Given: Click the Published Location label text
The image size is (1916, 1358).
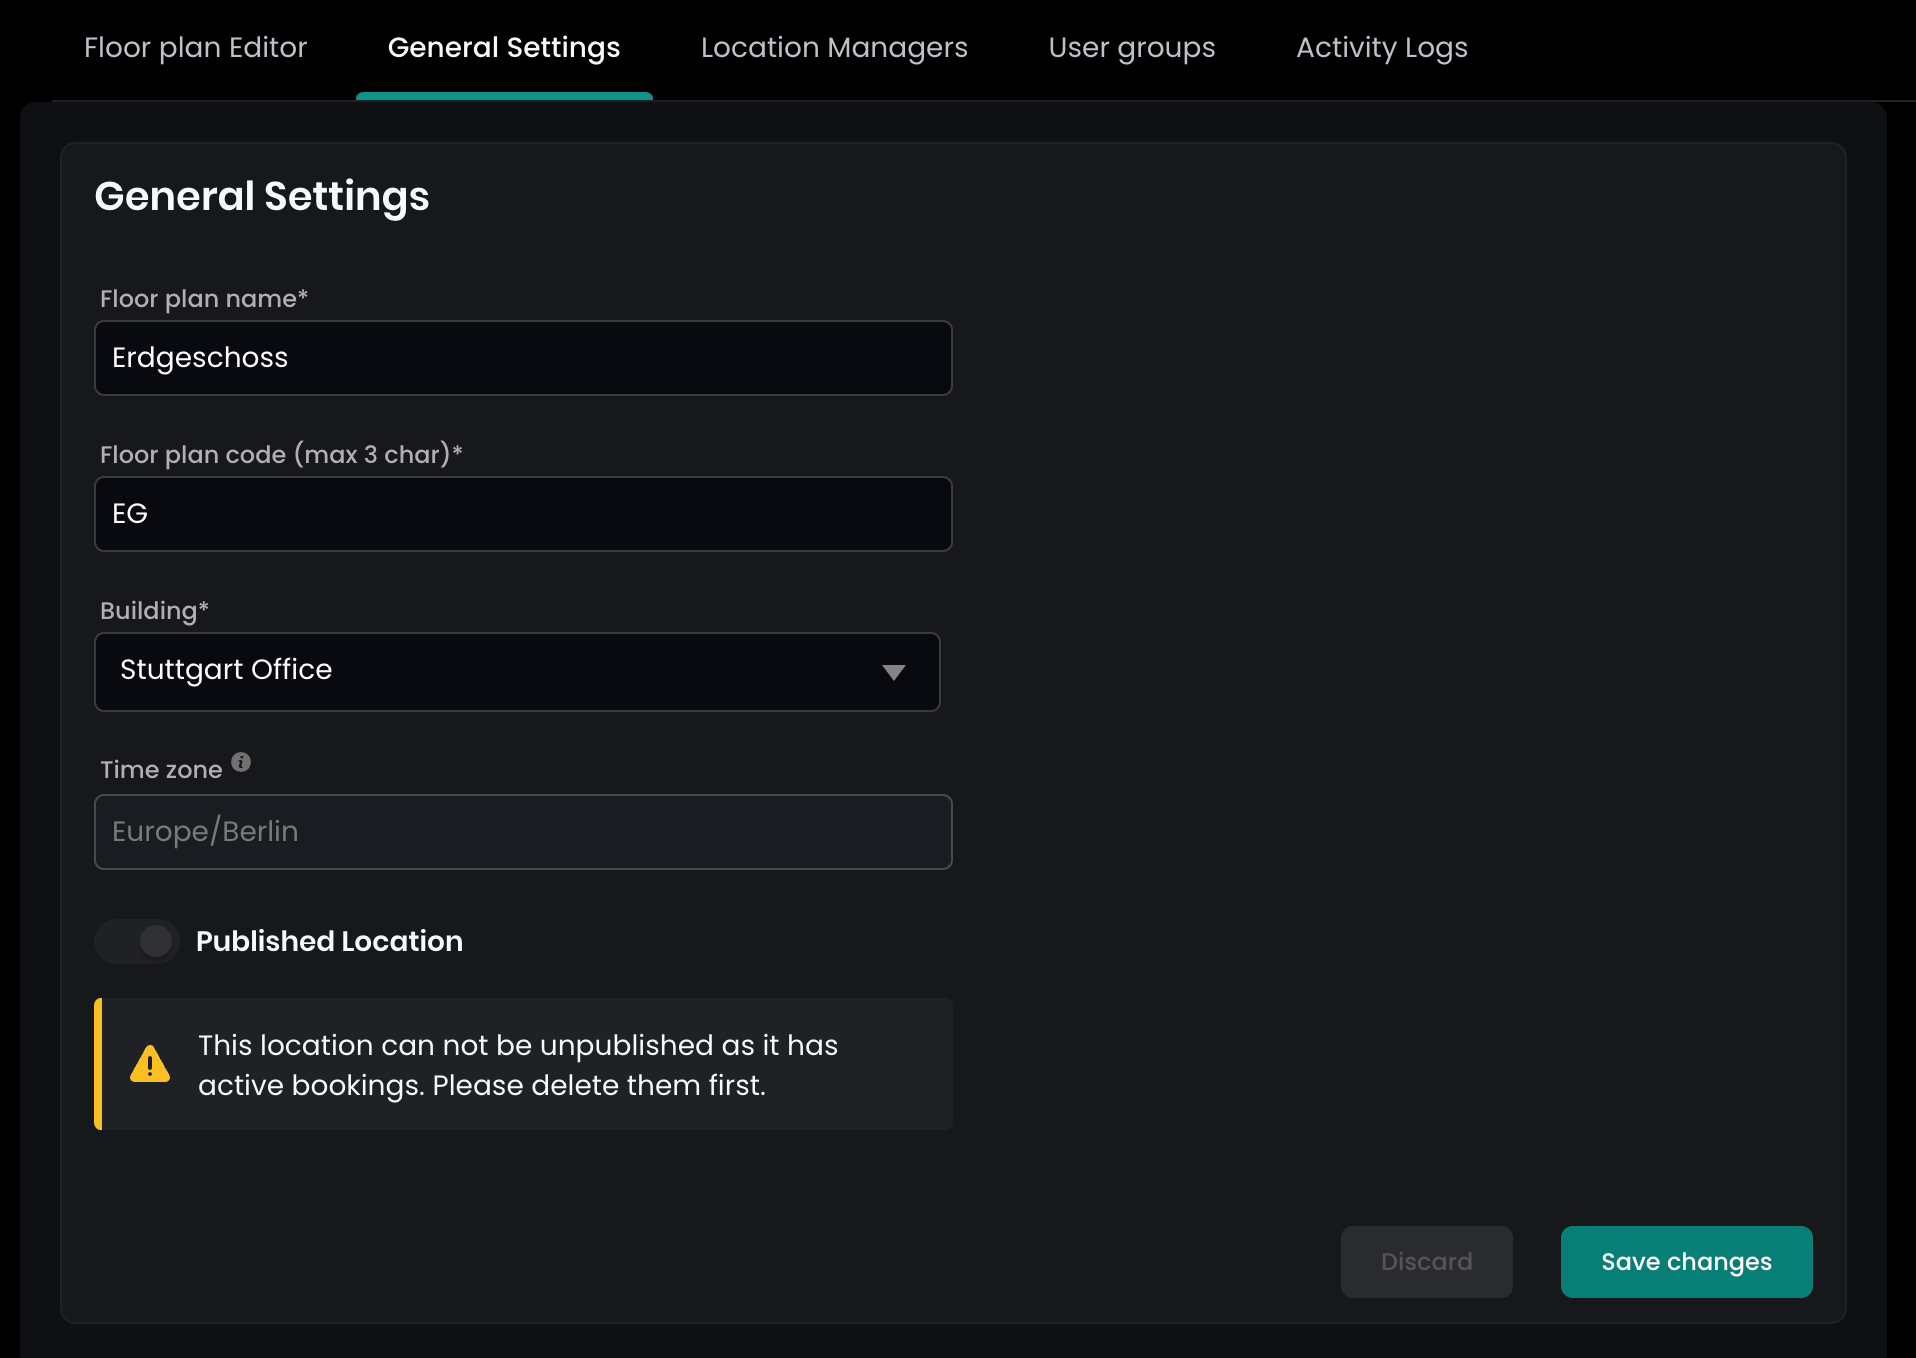Looking at the screenshot, I should click(329, 941).
